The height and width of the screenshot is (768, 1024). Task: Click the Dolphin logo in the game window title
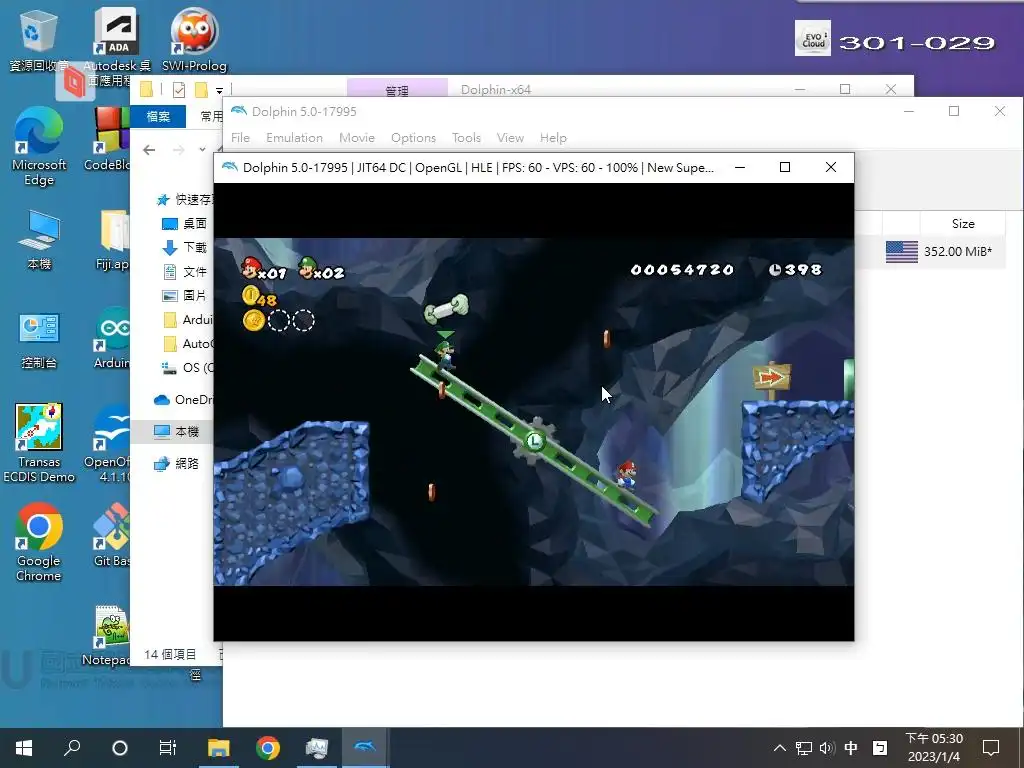tap(230, 167)
